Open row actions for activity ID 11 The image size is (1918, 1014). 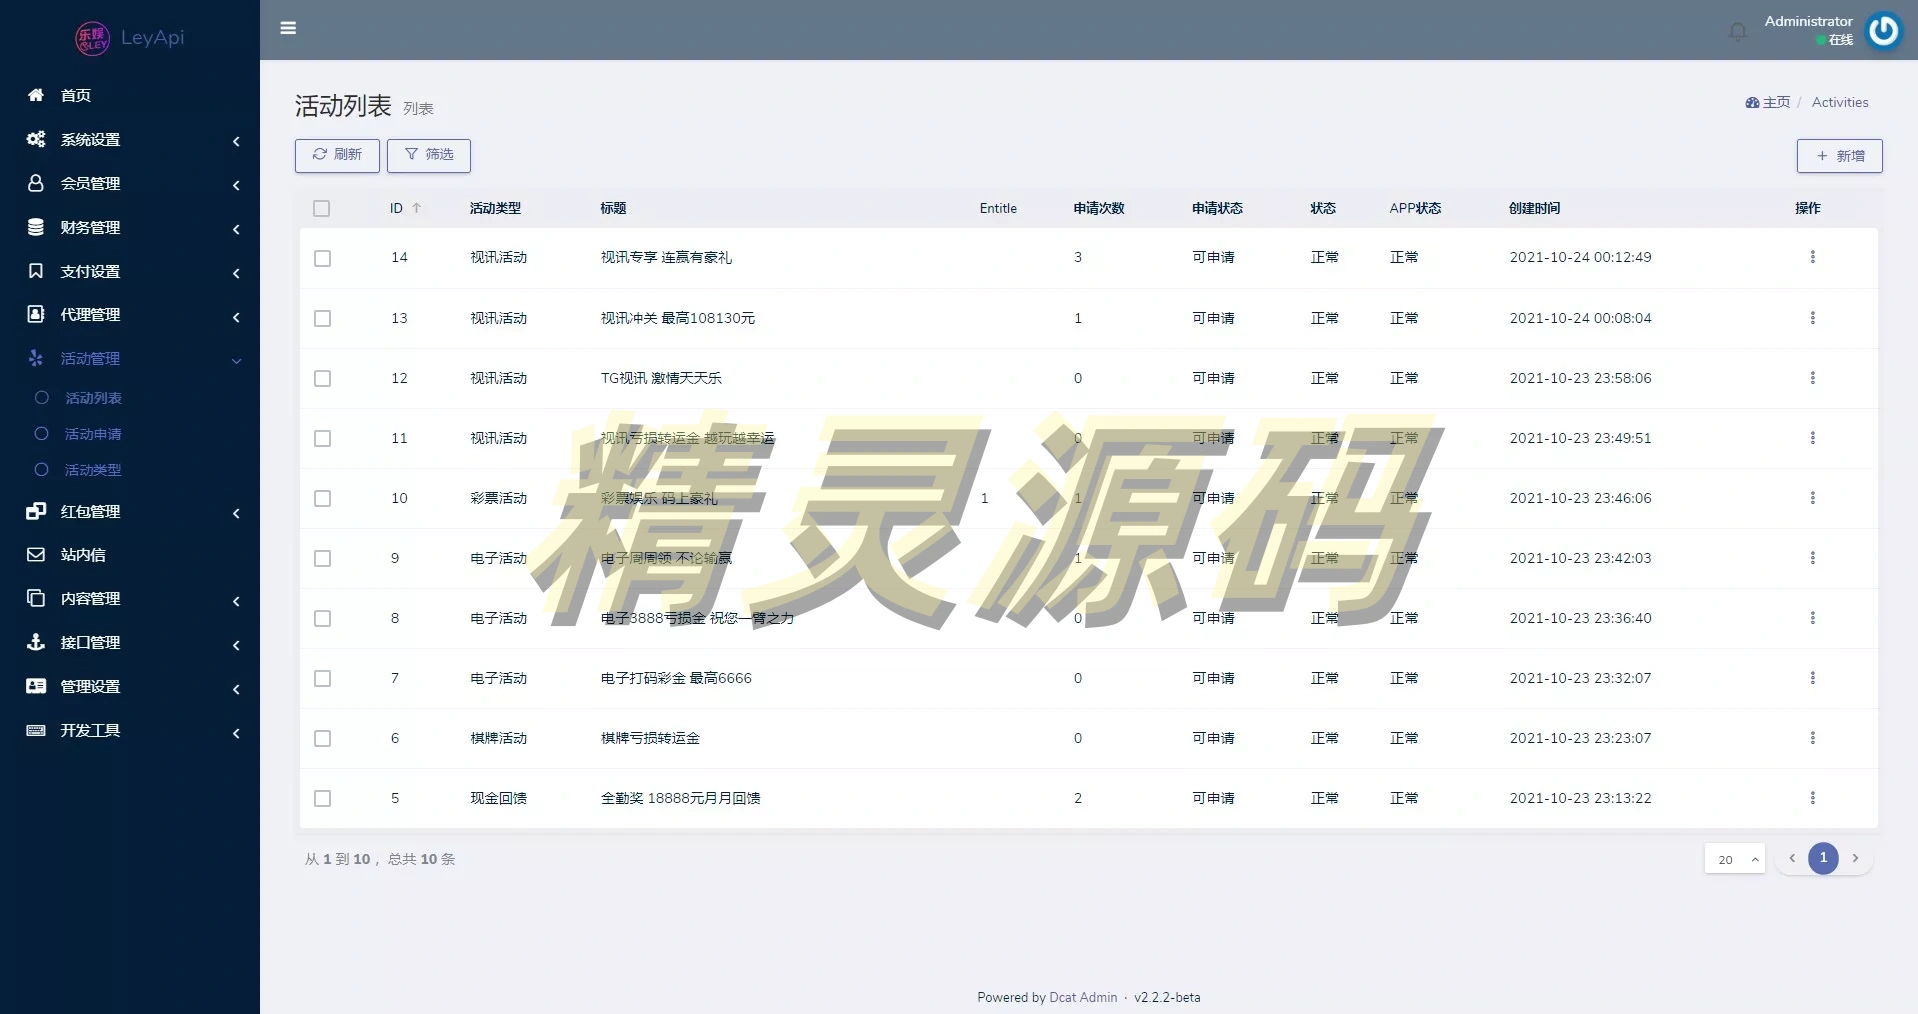point(1812,438)
